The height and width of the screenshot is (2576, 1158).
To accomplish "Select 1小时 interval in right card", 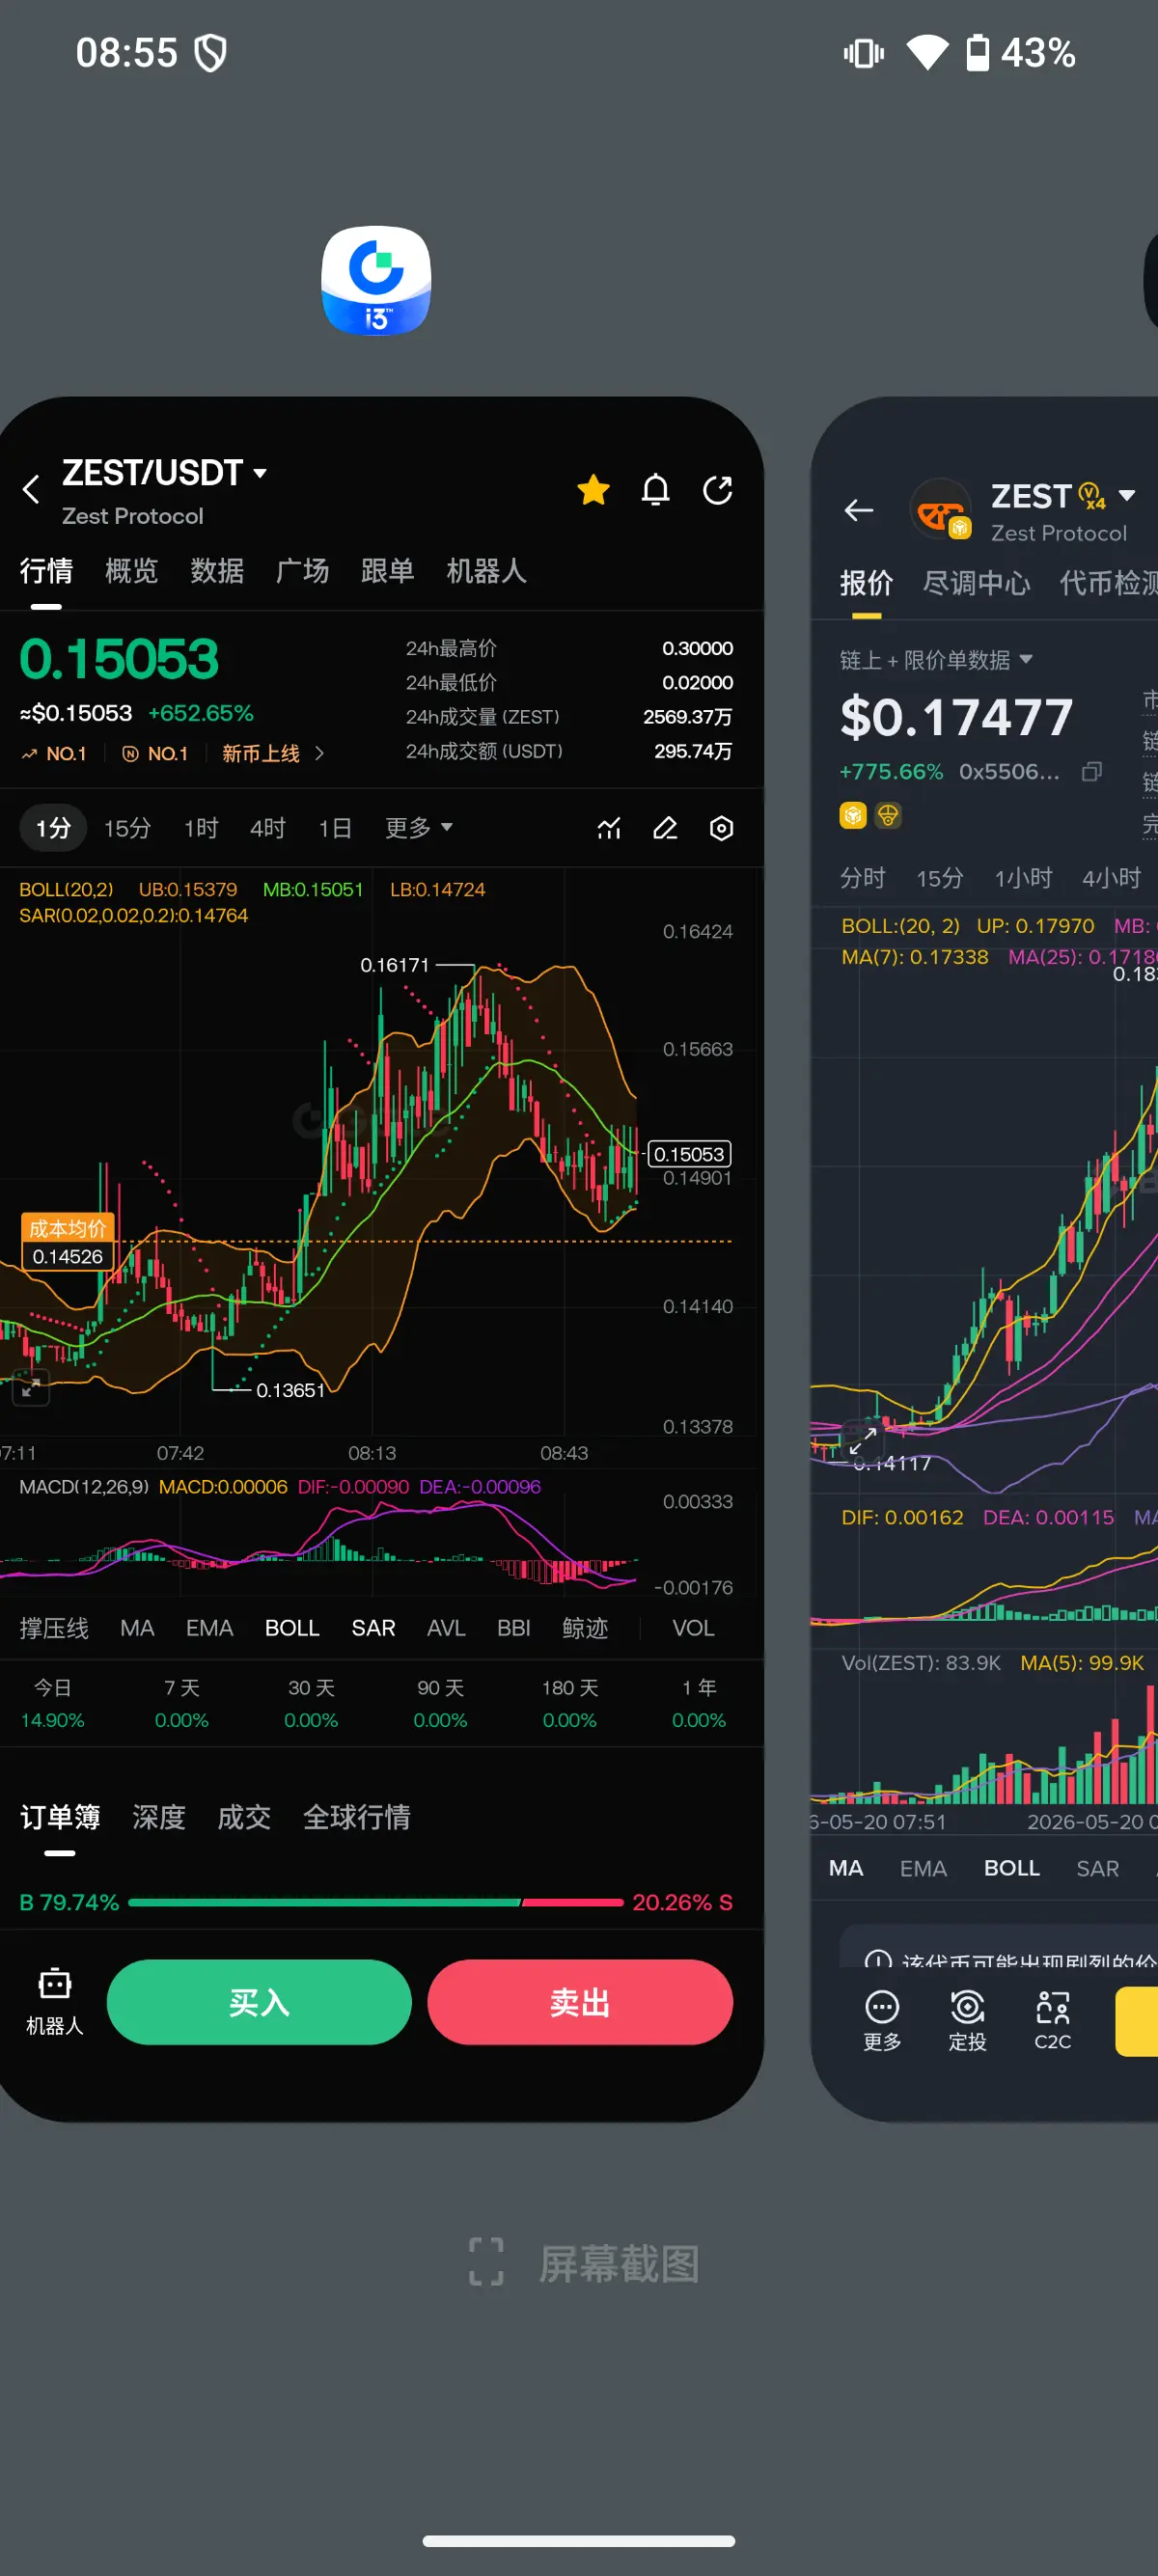I will (x=1023, y=878).
